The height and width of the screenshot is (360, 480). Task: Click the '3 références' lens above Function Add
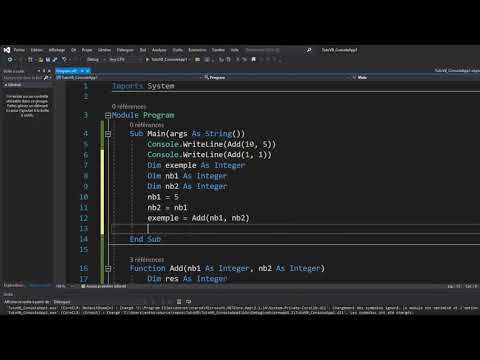pyautogui.click(x=147, y=259)
